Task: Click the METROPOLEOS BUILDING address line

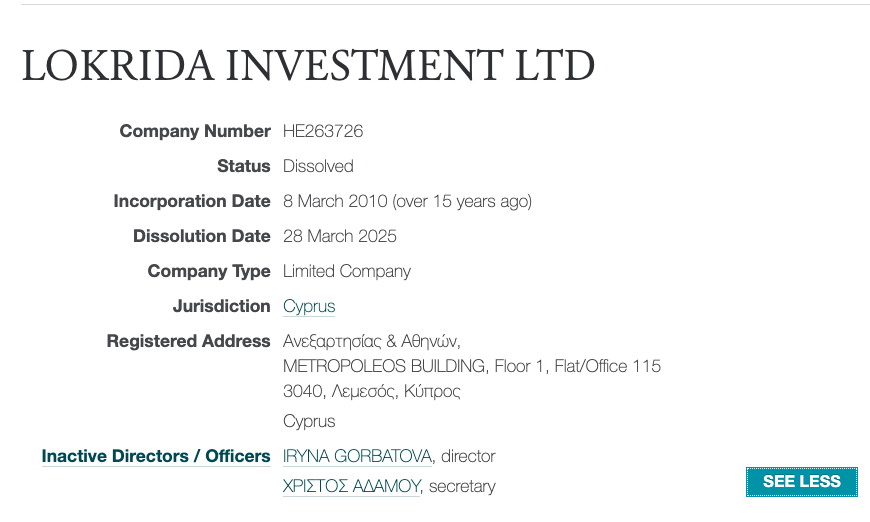Action: [471, 366]
